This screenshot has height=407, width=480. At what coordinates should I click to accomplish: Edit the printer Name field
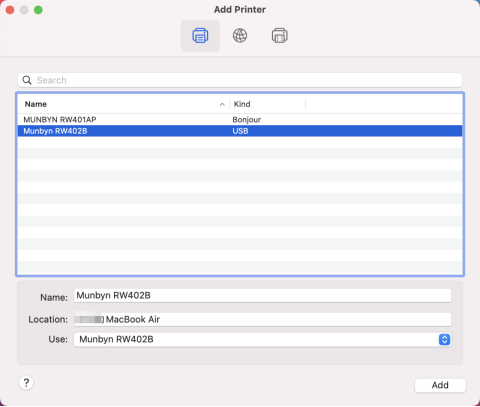(x=262, y=296)
